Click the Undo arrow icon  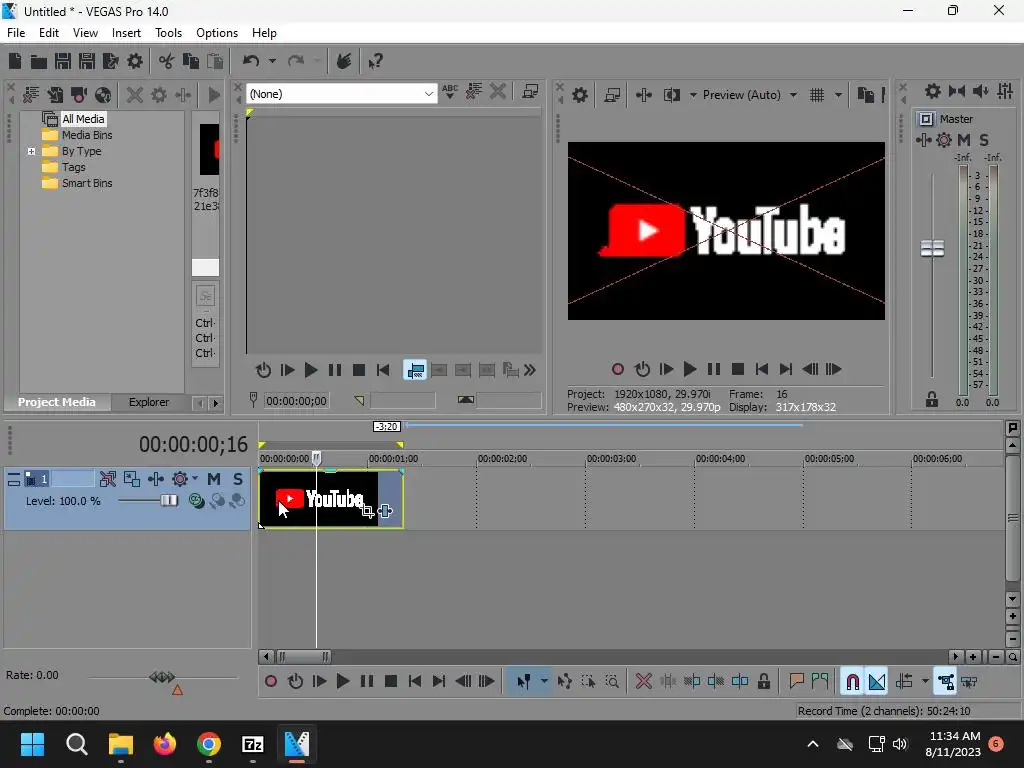coord(251,61)
